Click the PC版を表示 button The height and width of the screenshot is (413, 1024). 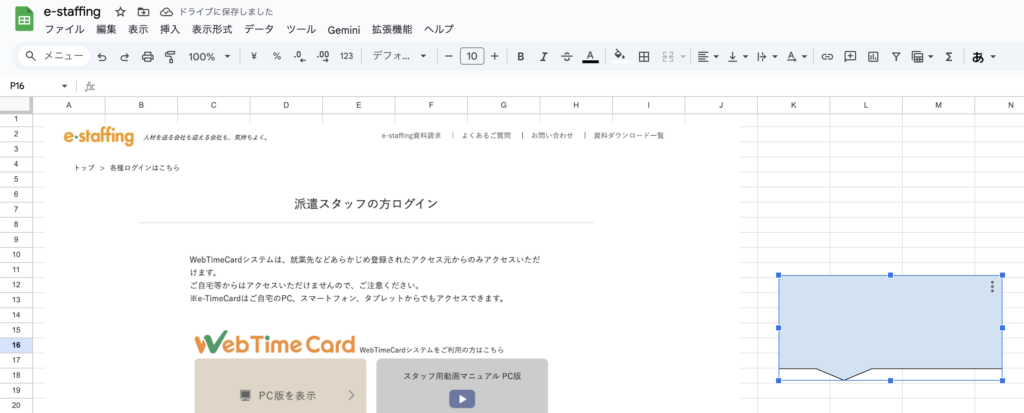[280, 395]
